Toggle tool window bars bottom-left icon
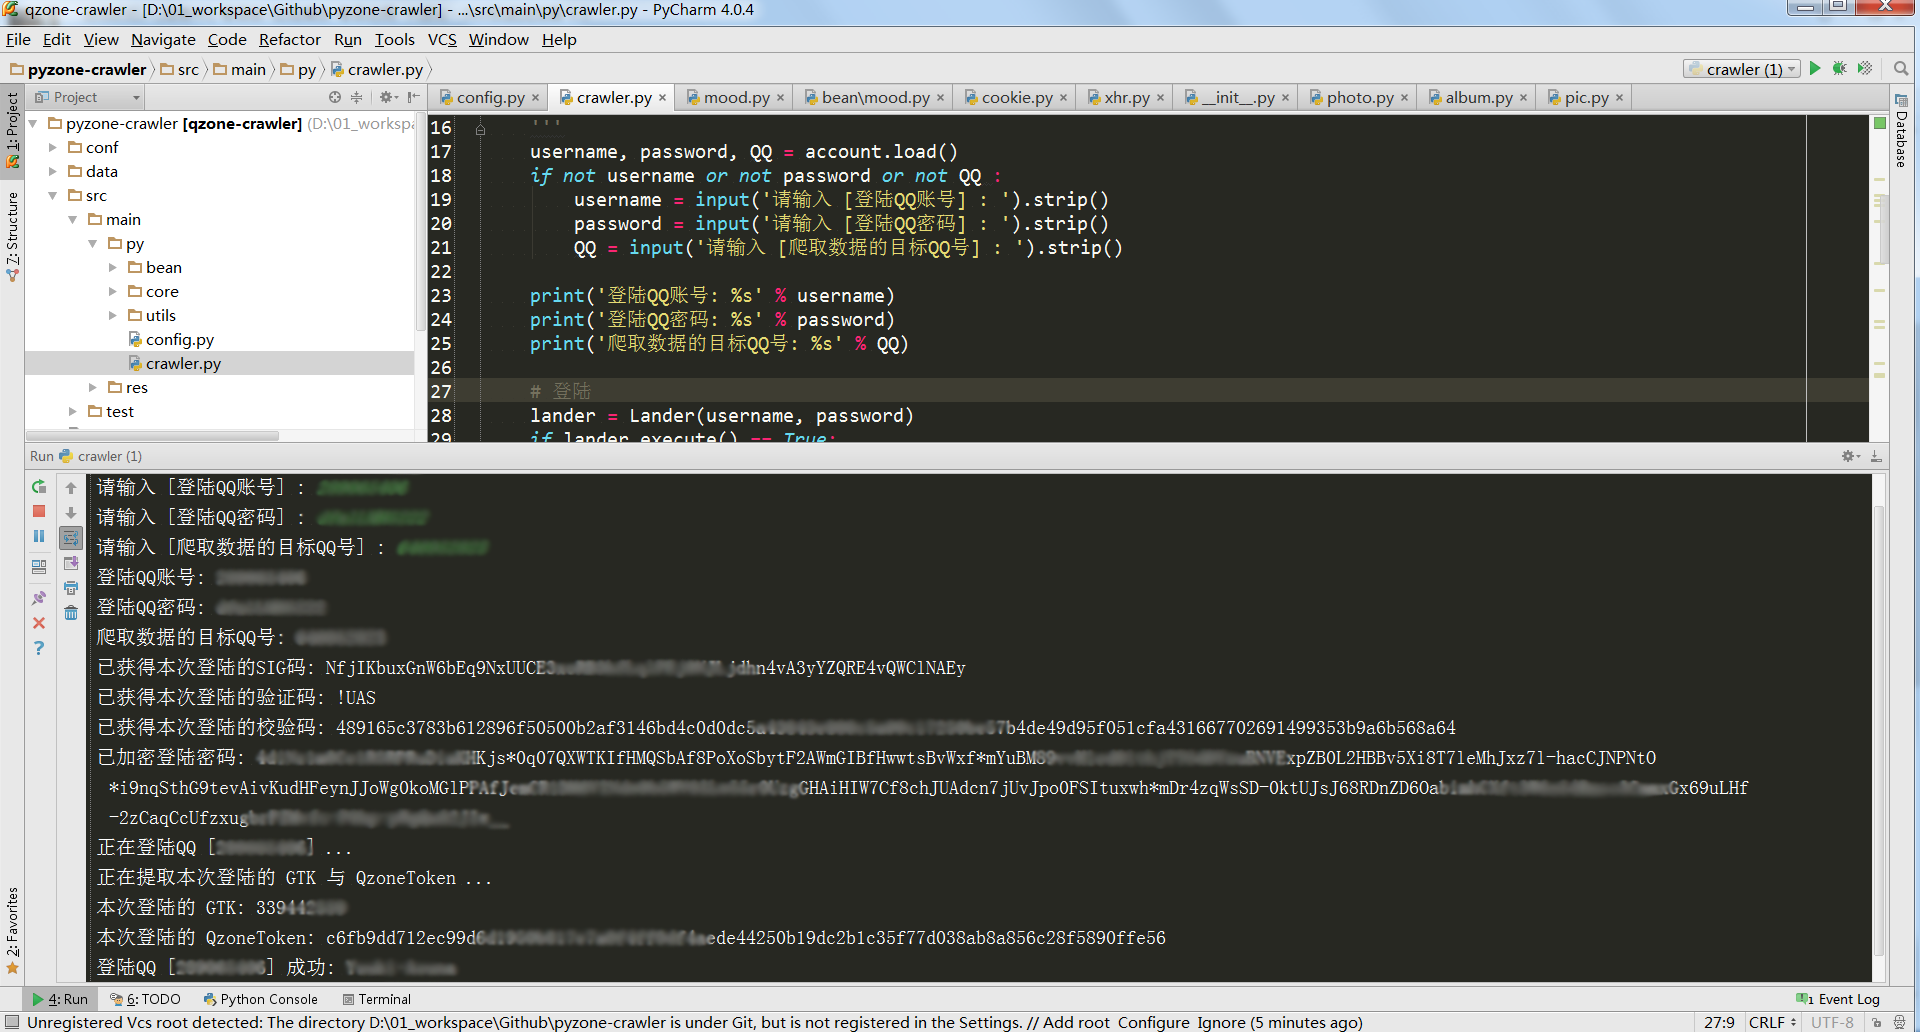The height and width of the screenshot is (1032, 1920). (x=12, y=1022)
